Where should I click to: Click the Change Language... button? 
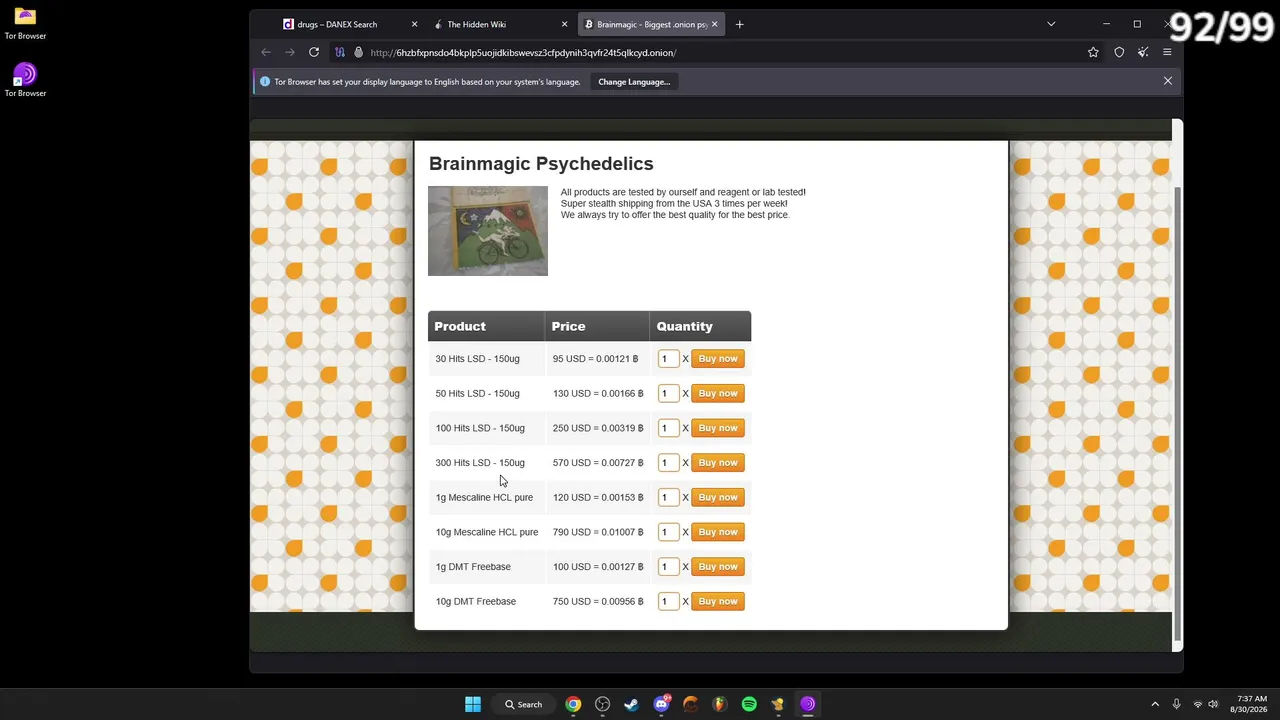[x=634, y=82]
